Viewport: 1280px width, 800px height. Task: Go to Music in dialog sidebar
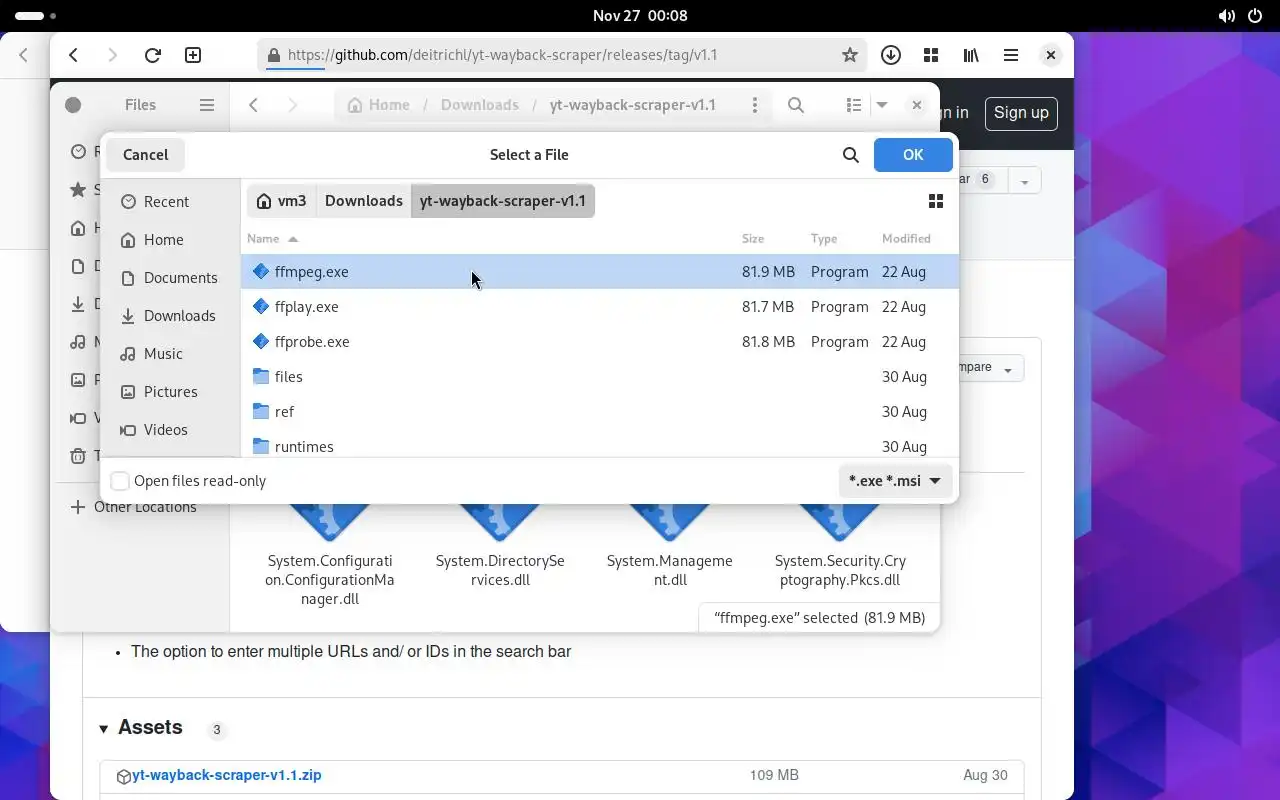click(x=170, y=354)
